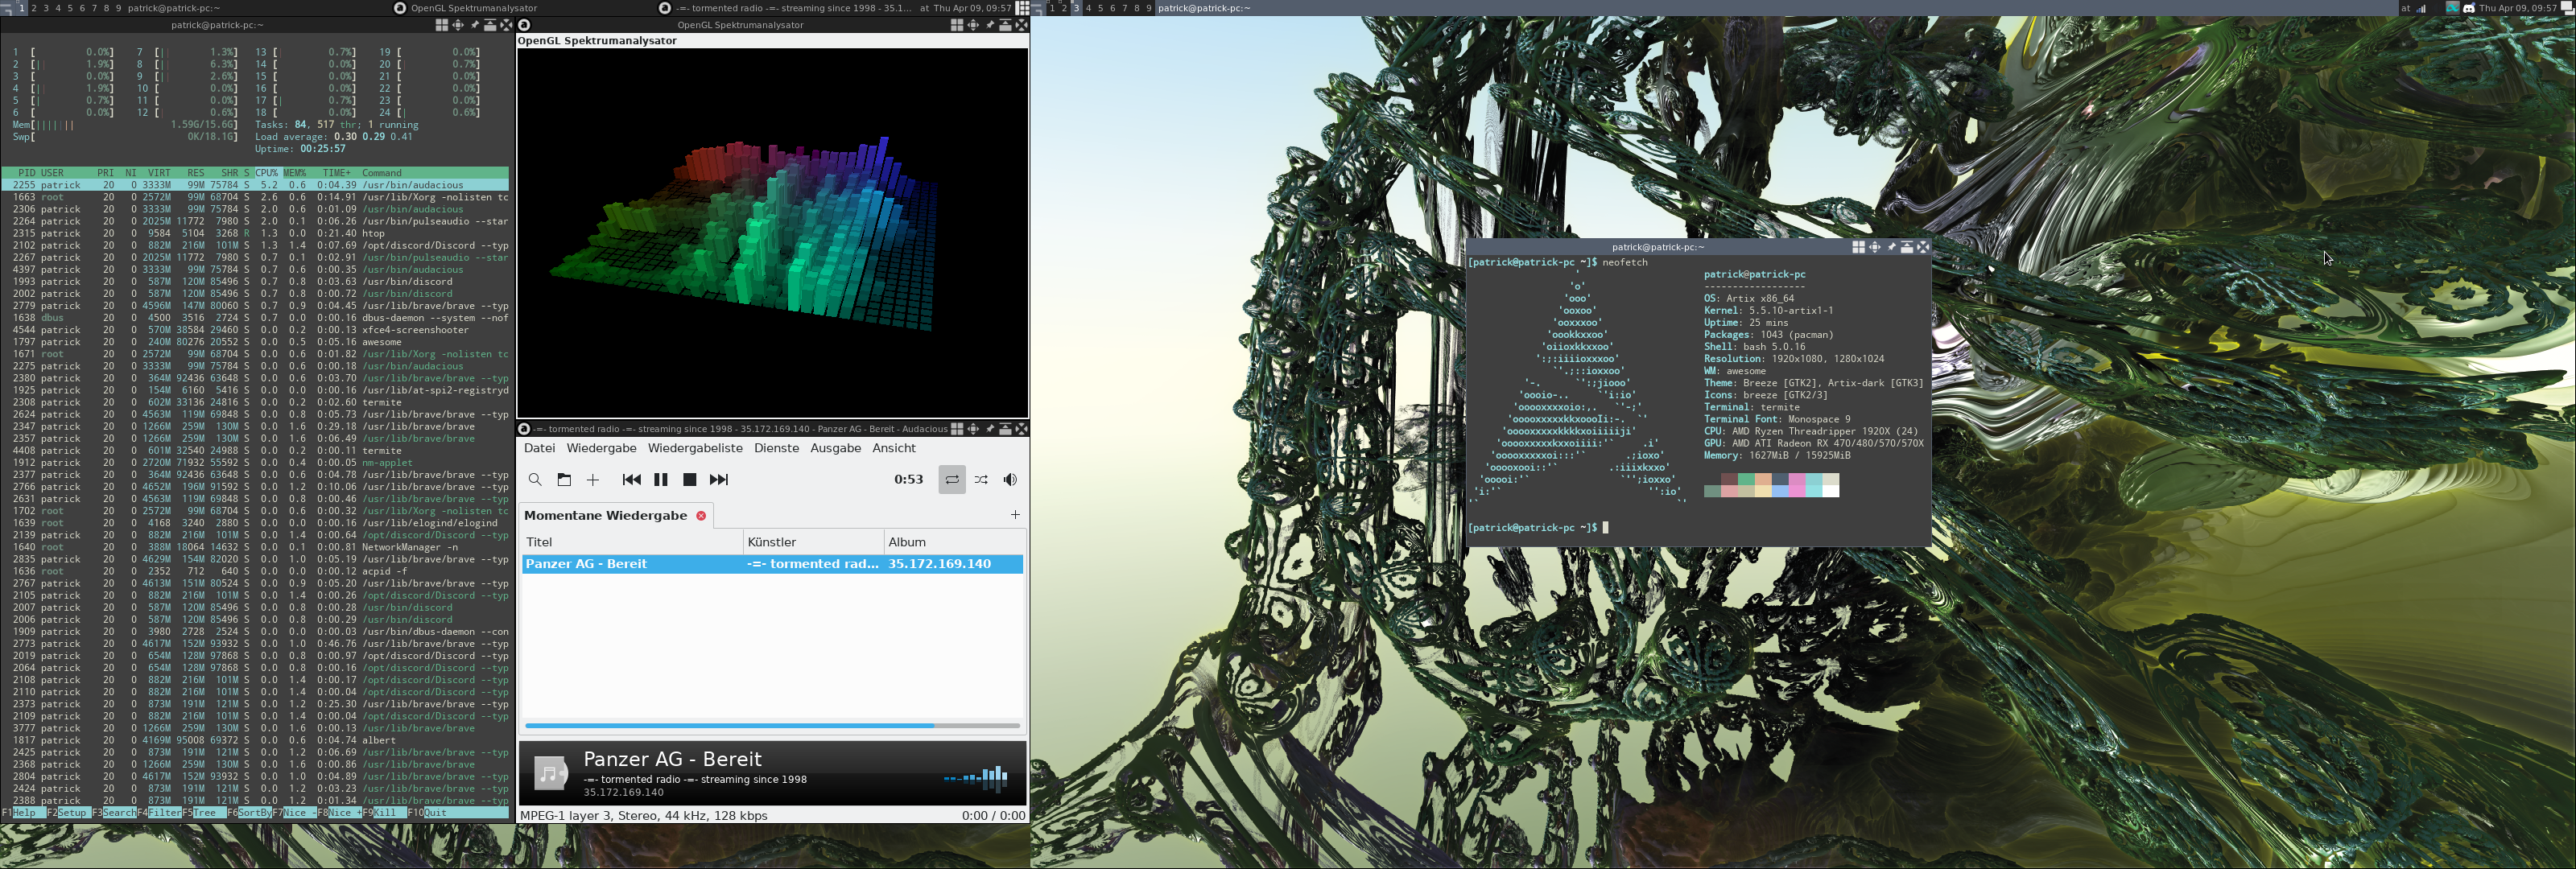Stop the current stream
Viewport: 2576px width, 869px height.
(x=689, y=480)
